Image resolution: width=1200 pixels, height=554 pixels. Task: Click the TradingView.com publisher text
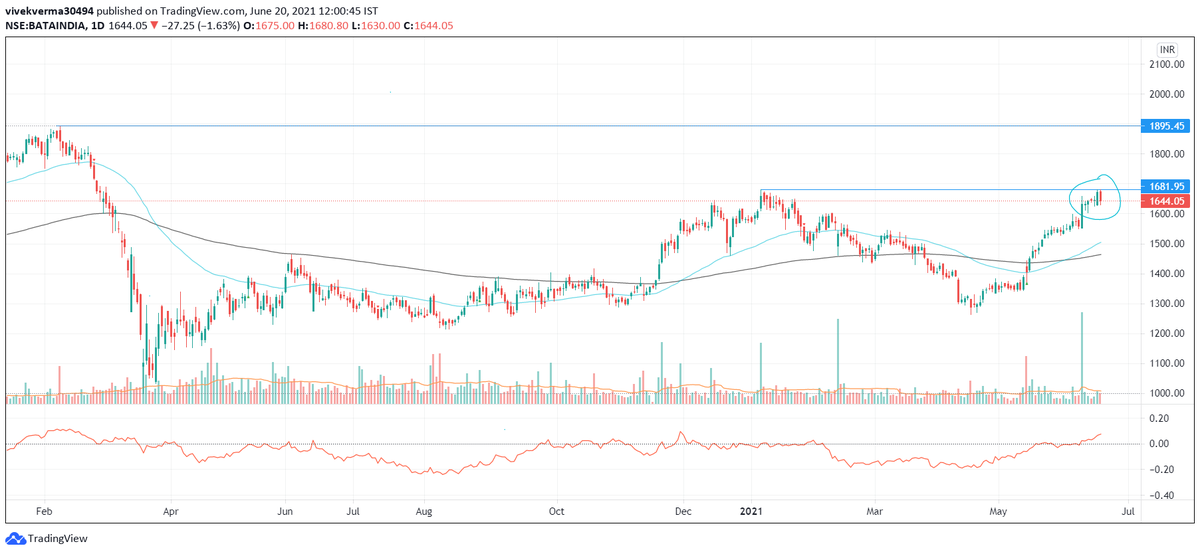pyautogui.click(x=201, y=11)
